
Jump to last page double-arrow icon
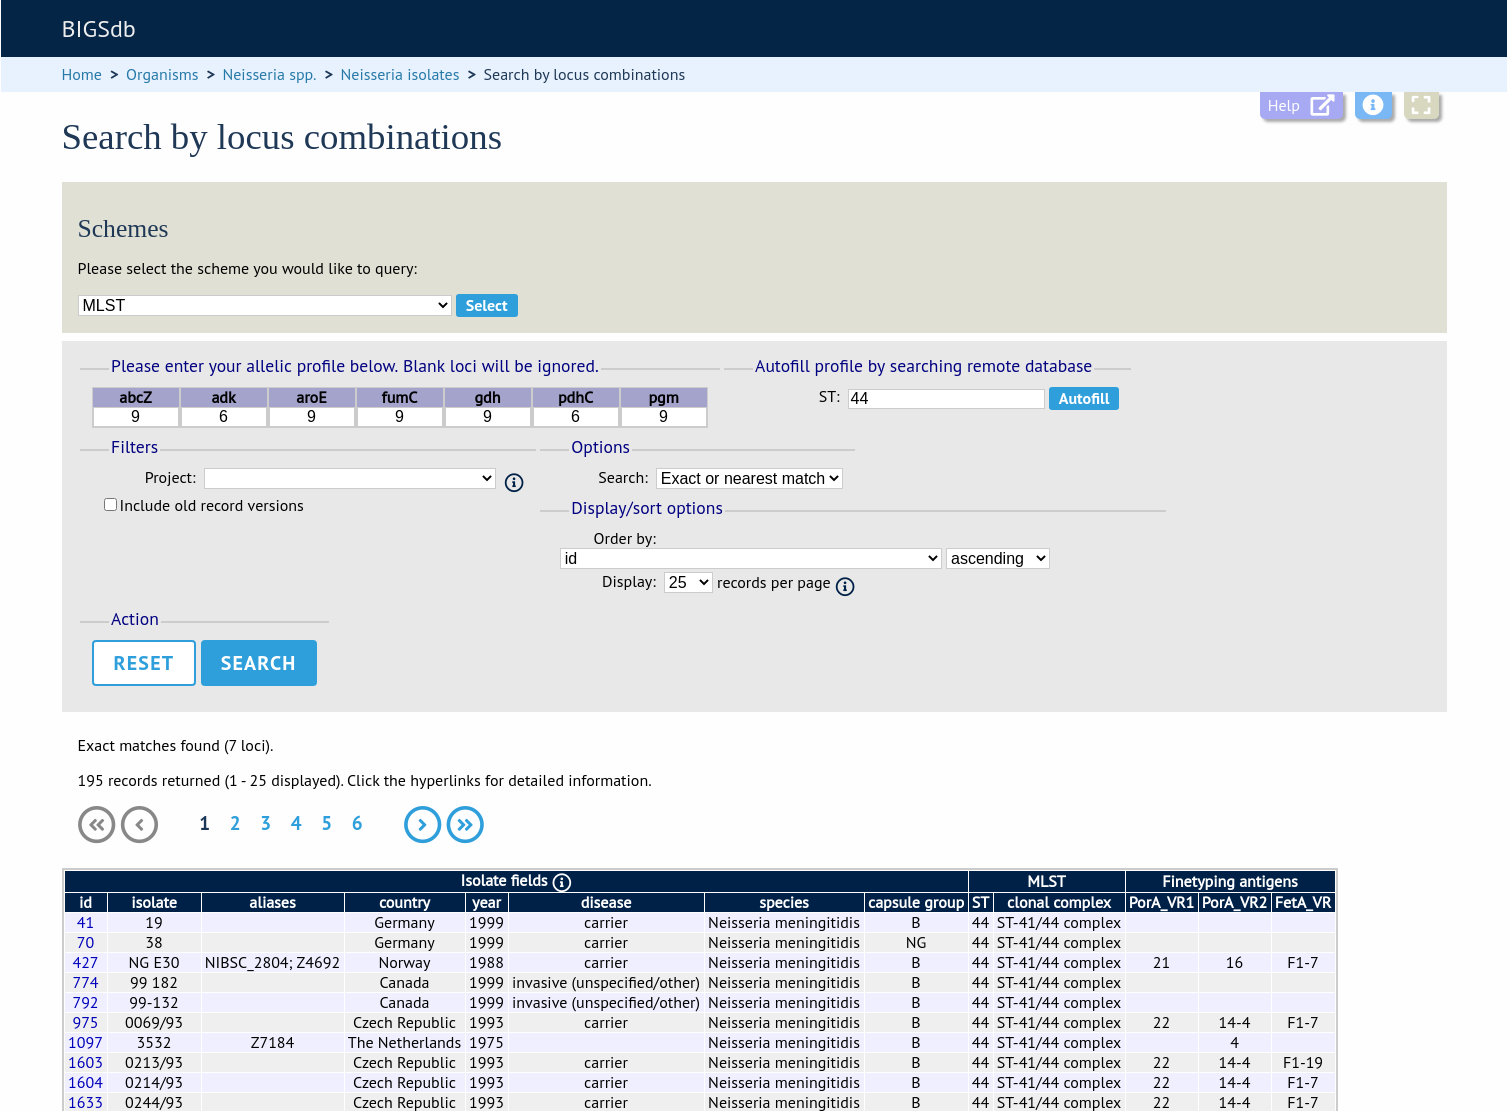tap(465, 825)
